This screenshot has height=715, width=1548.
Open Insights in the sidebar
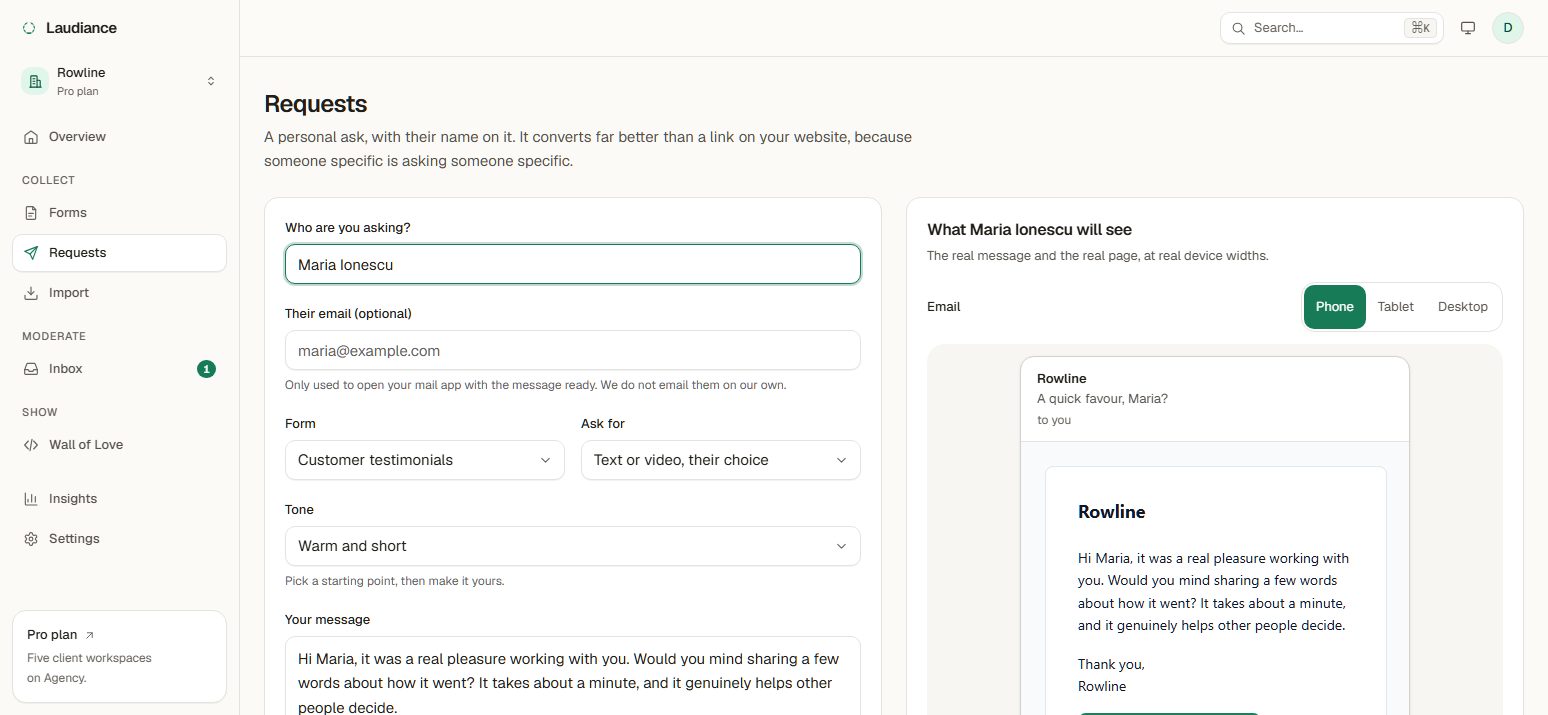pos(119,499)
